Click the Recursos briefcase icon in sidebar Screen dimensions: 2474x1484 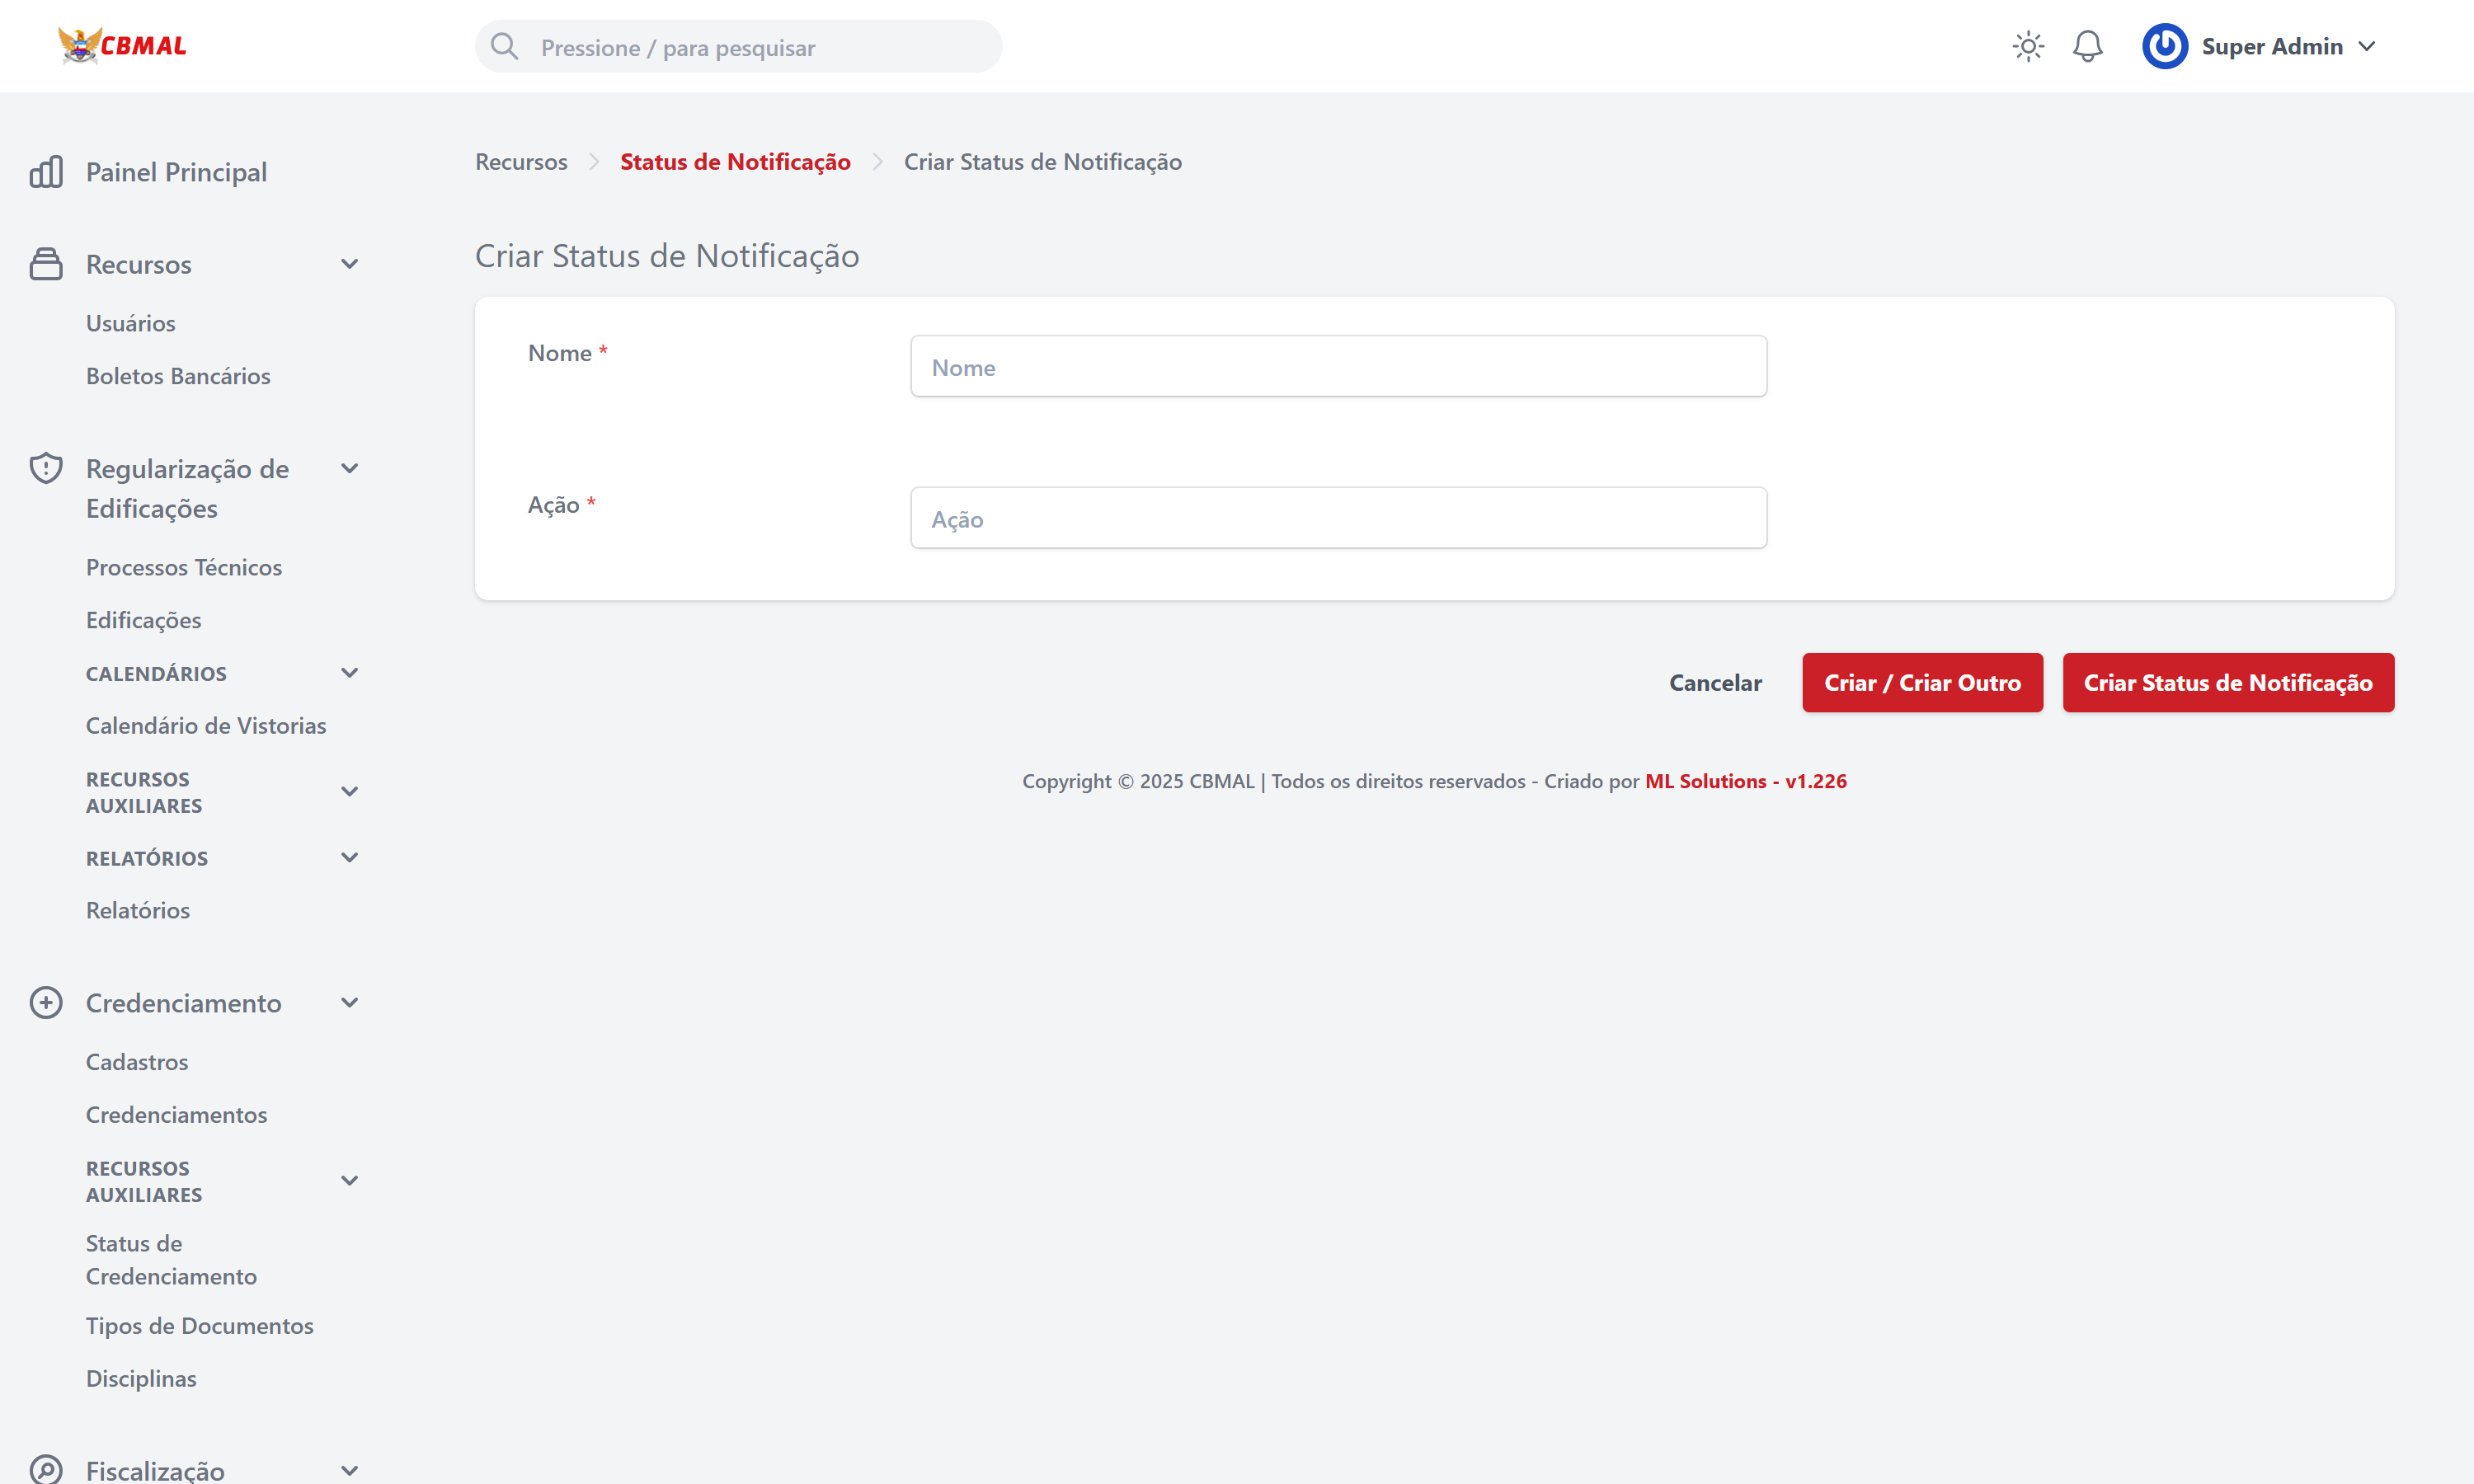(46, 263)
